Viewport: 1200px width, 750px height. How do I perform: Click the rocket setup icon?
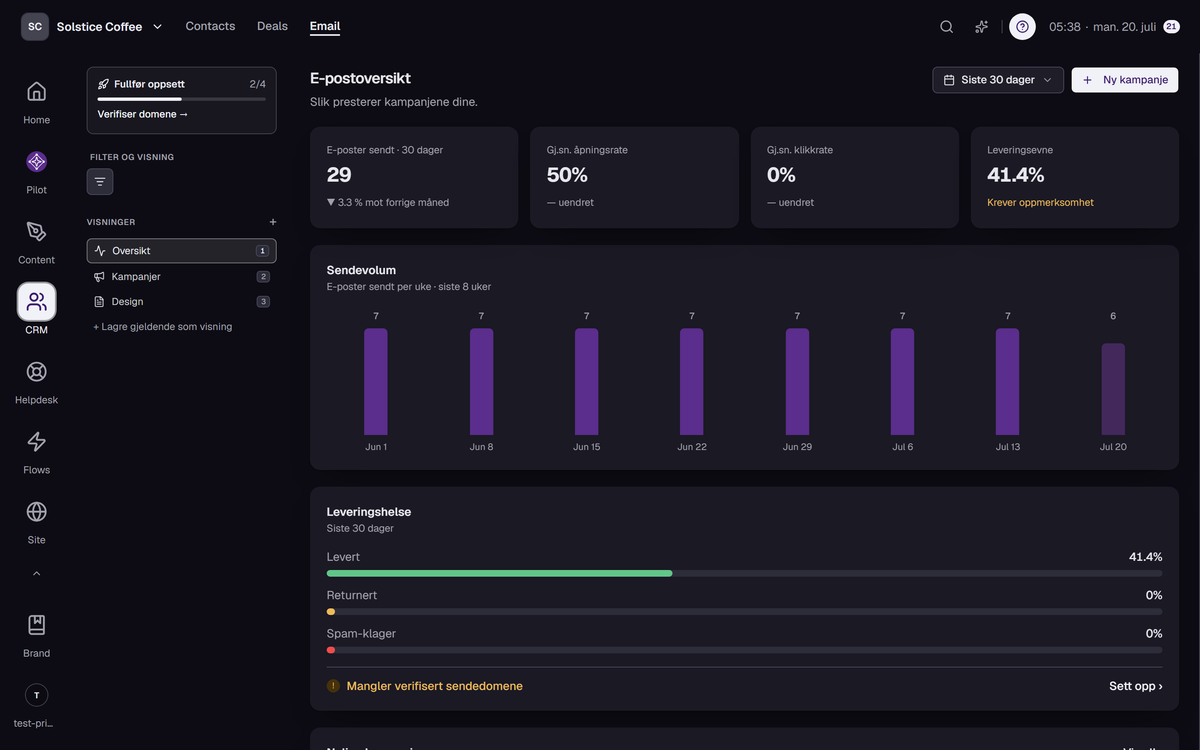pos(103,84)
